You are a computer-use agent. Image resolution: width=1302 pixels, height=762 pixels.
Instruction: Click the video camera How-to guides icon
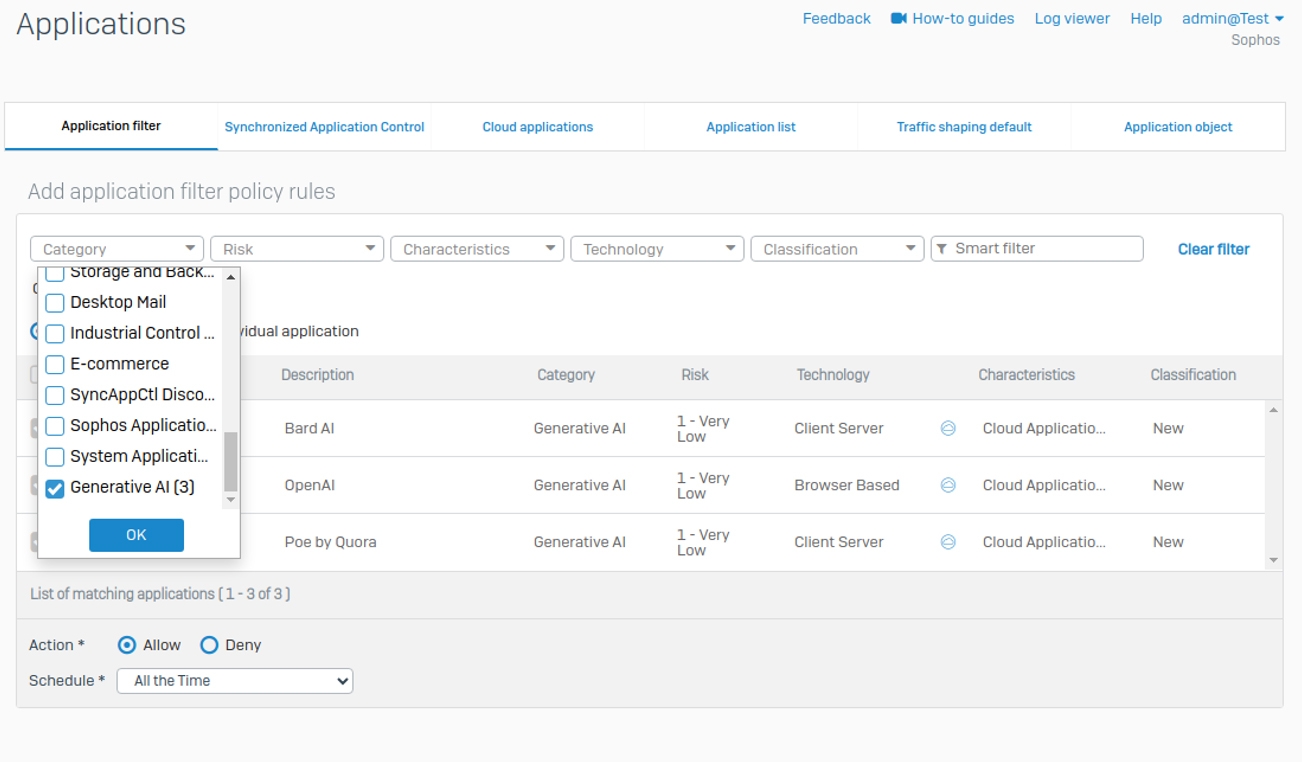tap(898, 18)
